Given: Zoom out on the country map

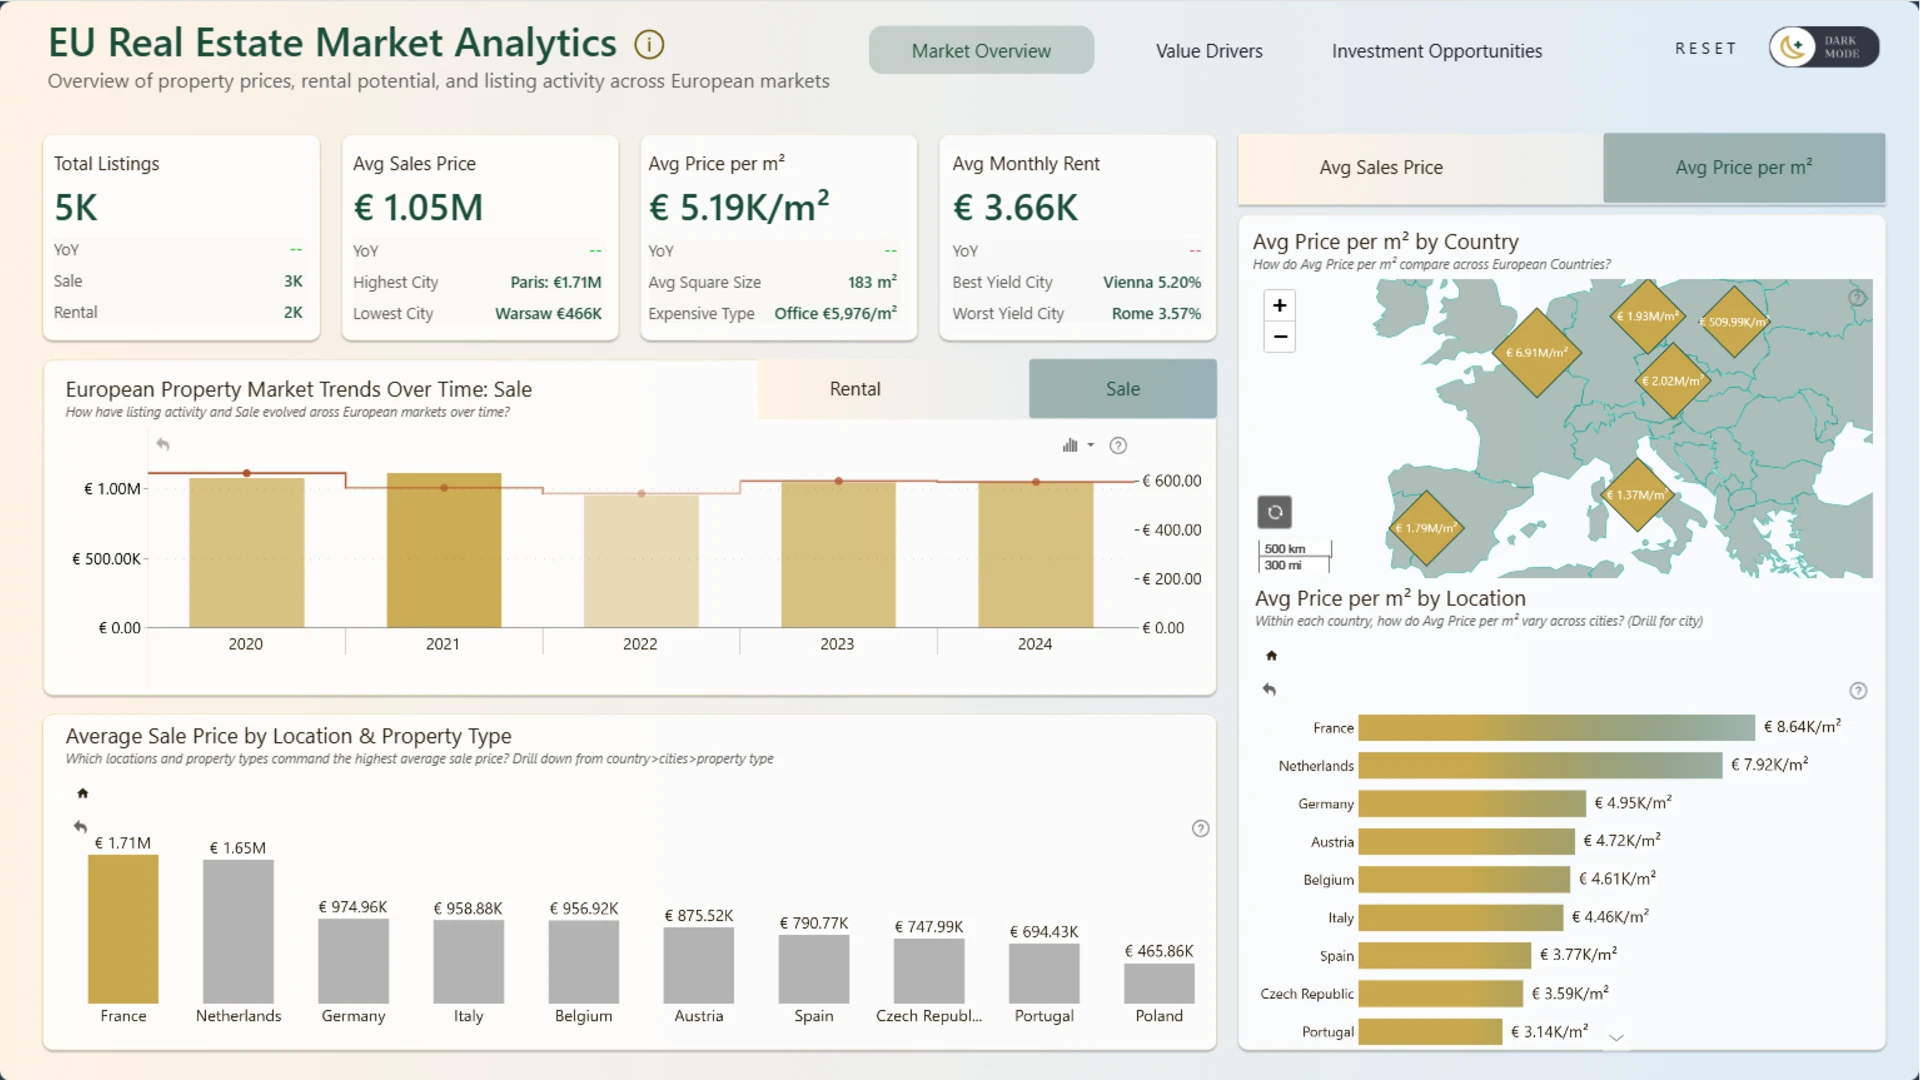Looking at the screenshot, I should (x=1279, y=337).
